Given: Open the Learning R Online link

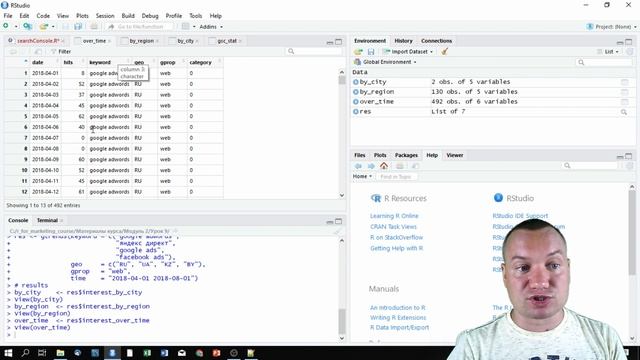Looking at the screenshot, I should pyautogui.click(x=394, y=216).
